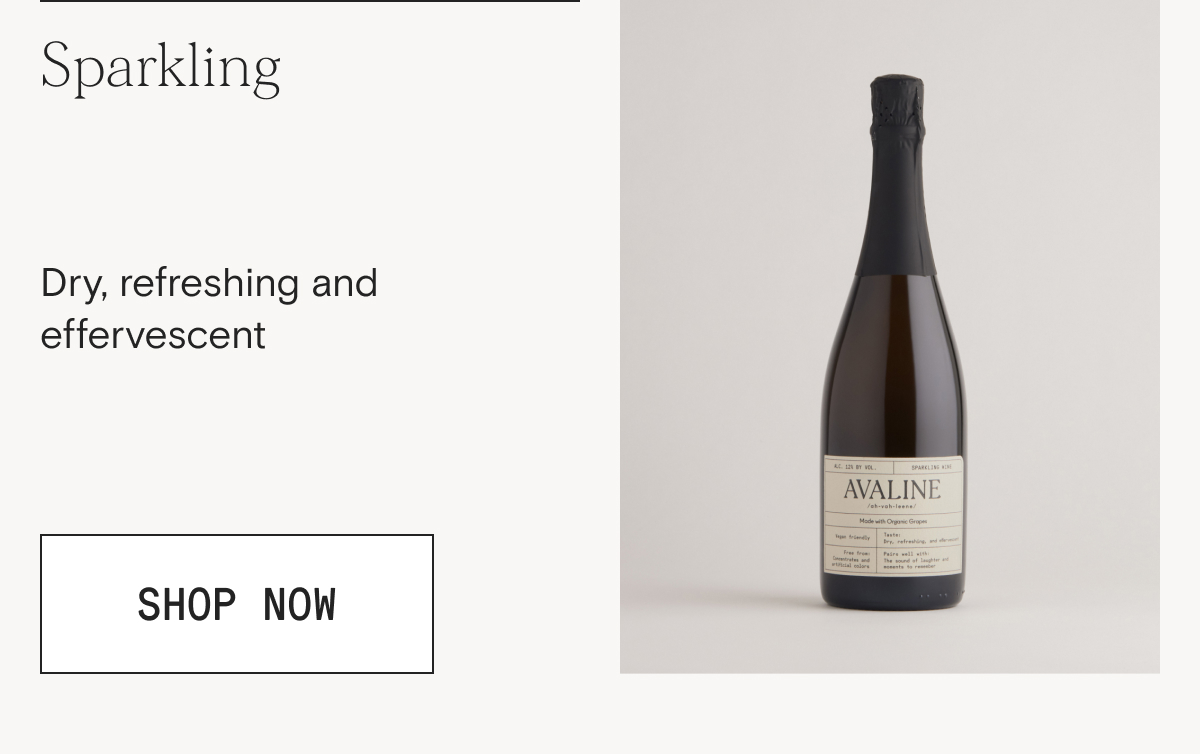Click the AVALINE brand name on the label

[x=892, y=489]
